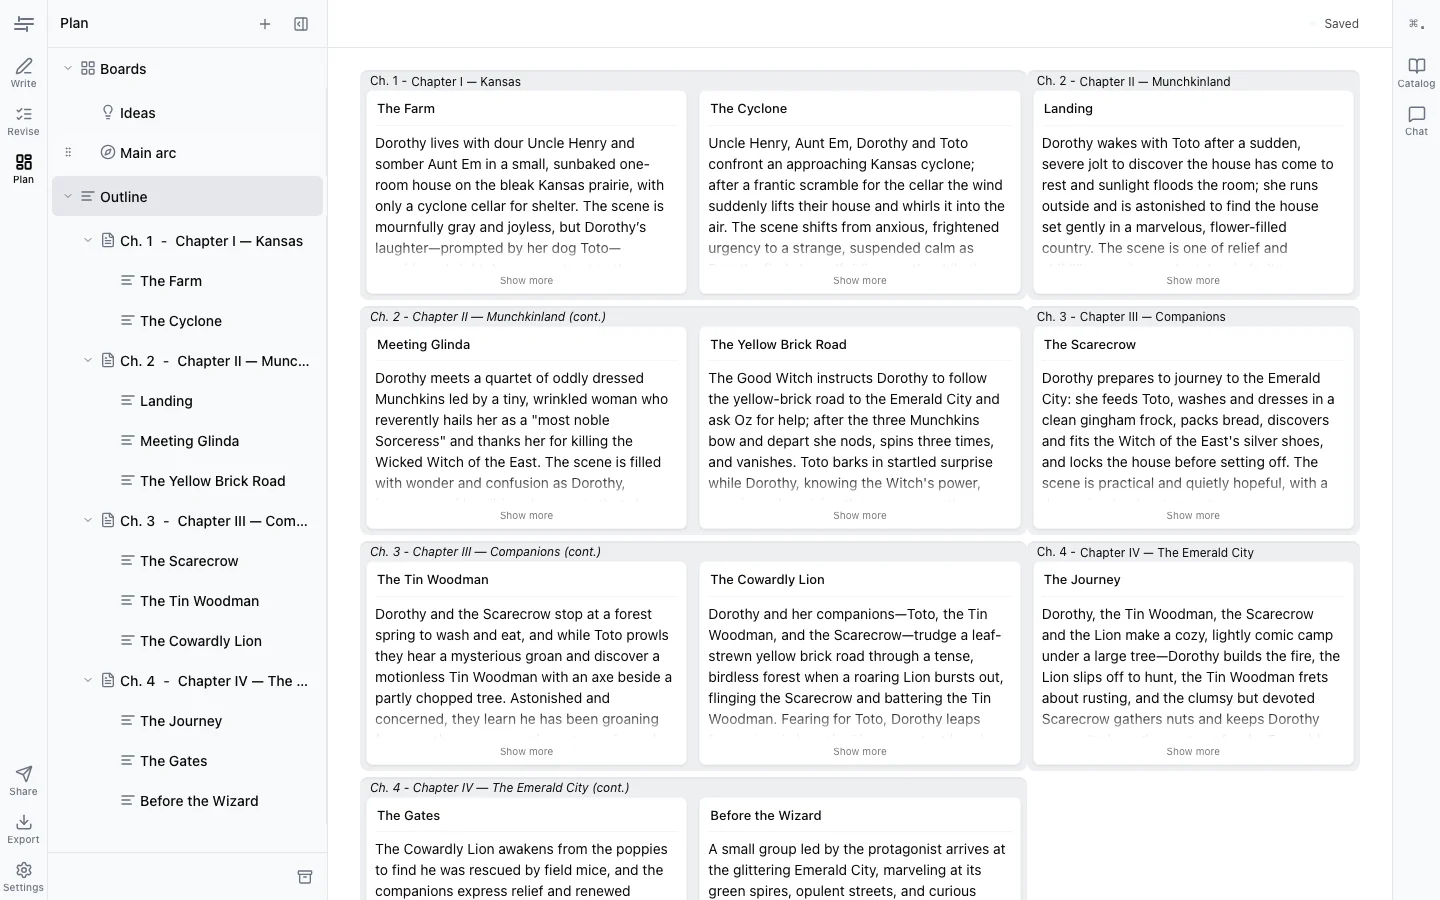Open the Catalog panel
Screen dimensions: 1440x900
click(1416, 72)
